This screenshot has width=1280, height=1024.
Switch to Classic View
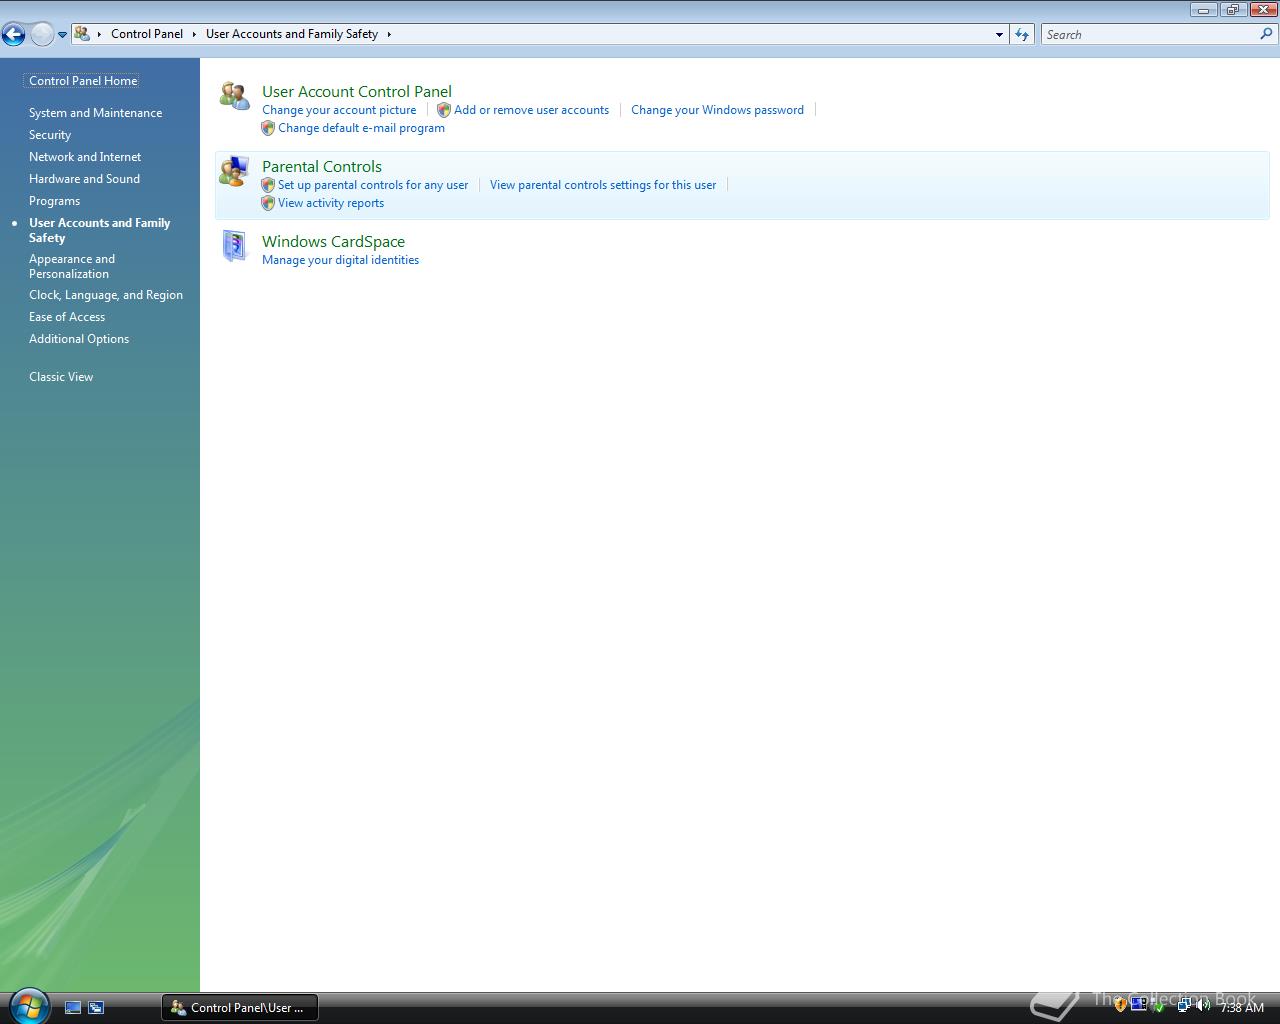click(x=61, y=377)
